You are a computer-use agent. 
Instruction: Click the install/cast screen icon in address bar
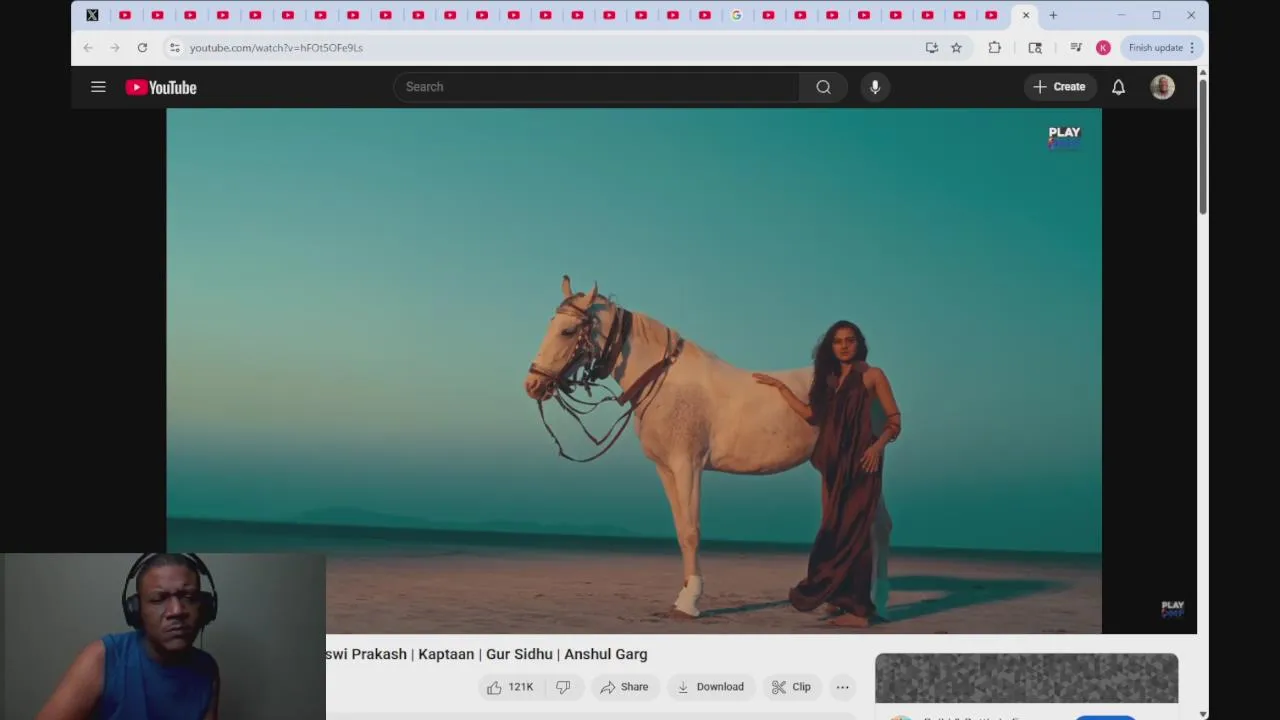point(931,47)
